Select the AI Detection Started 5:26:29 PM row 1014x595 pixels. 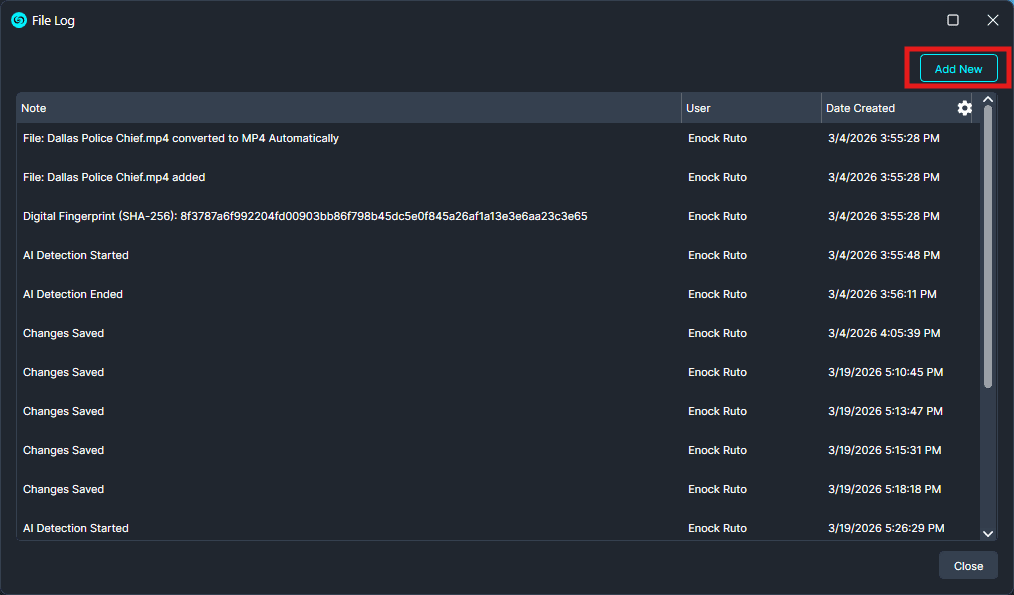click(x=76, y=528)
